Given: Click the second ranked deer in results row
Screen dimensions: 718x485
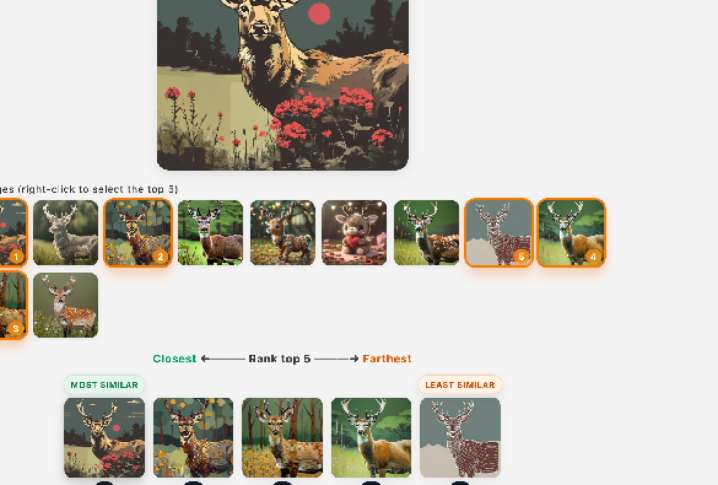Looking at the screenshot, I should (x=193, y=438).
